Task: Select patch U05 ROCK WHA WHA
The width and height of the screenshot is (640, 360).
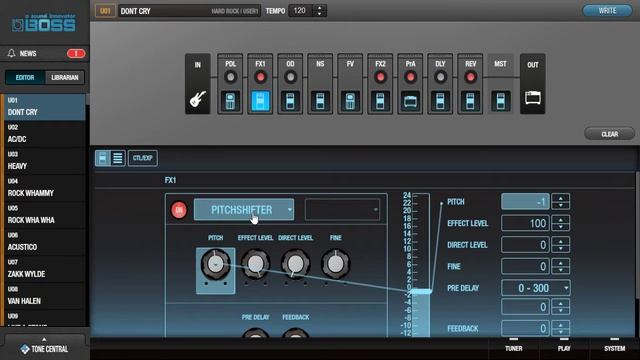Action: 45,215
